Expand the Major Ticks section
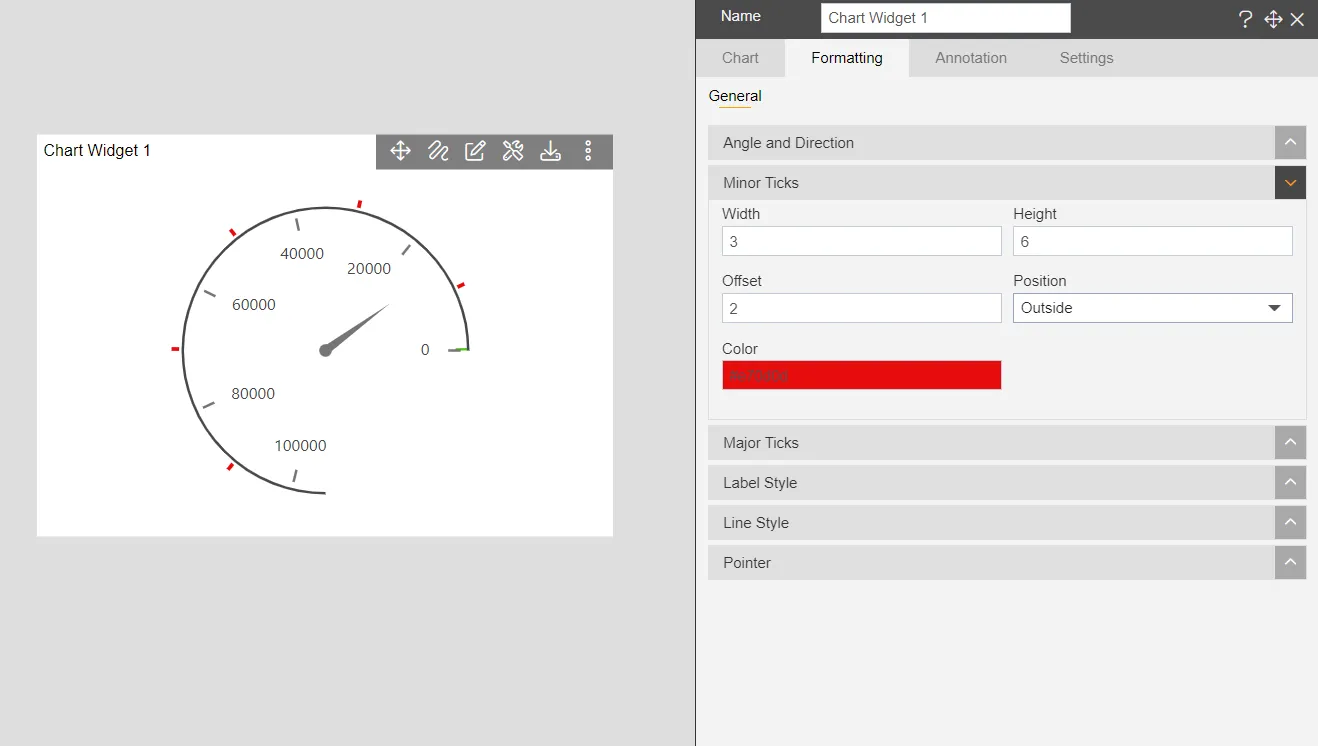Viewport: 1318px width, 746px height. click(x=1290, y=442)
